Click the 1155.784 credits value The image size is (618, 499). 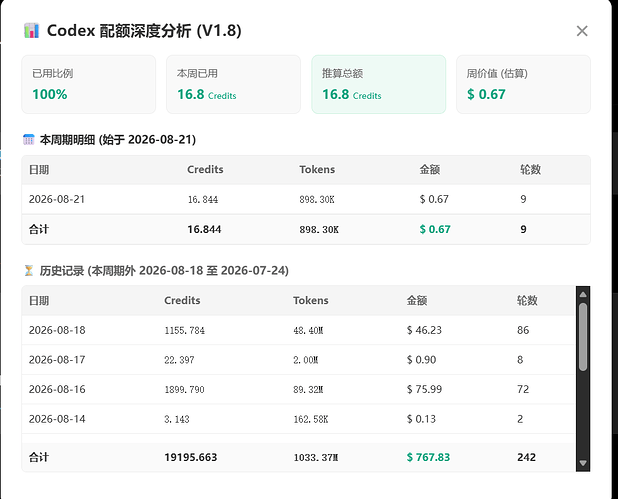[184, 330]
